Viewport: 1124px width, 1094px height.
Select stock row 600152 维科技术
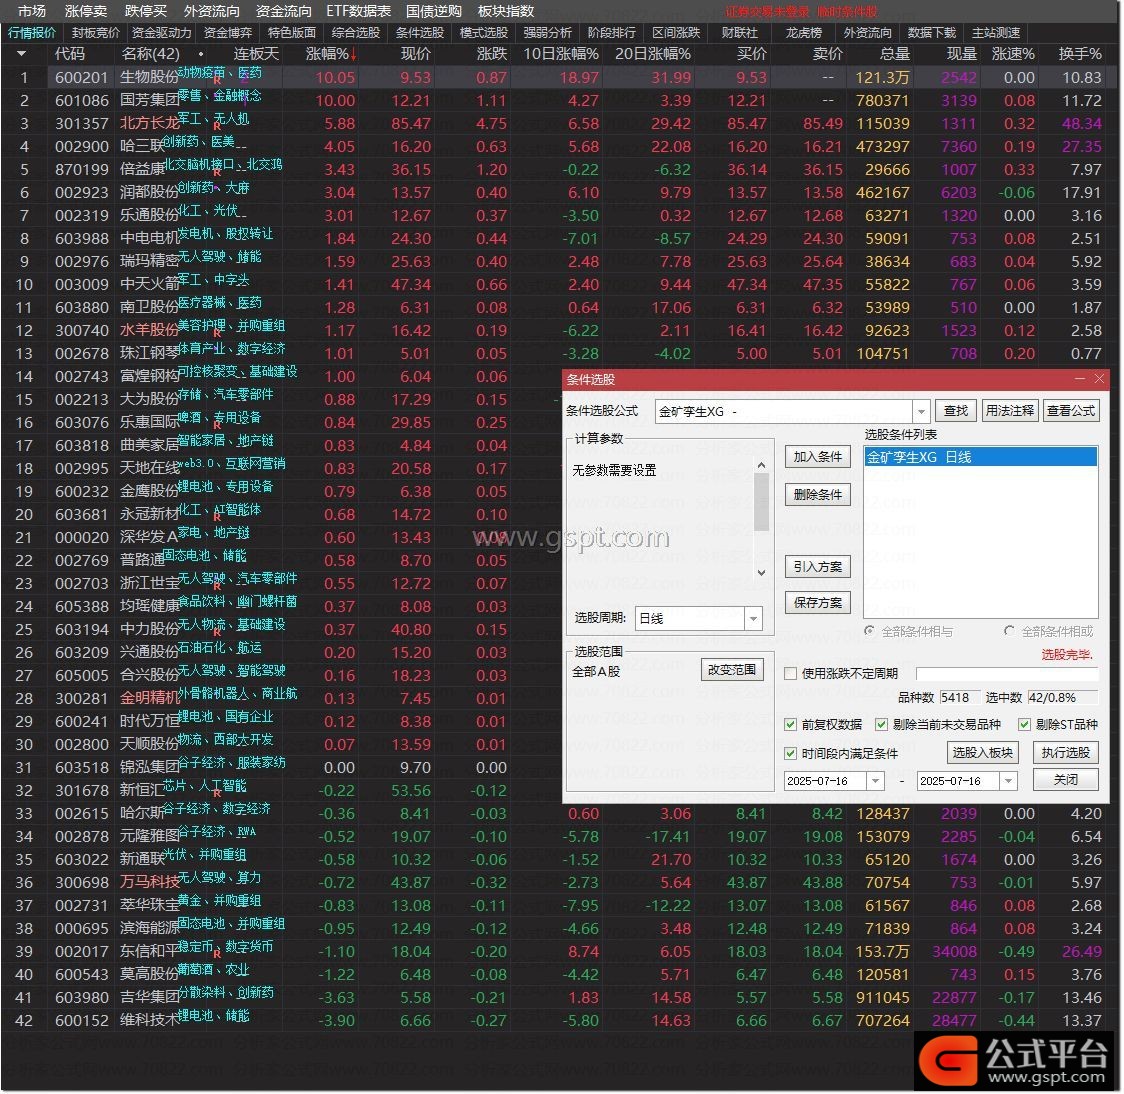(x=561, y=1020)
